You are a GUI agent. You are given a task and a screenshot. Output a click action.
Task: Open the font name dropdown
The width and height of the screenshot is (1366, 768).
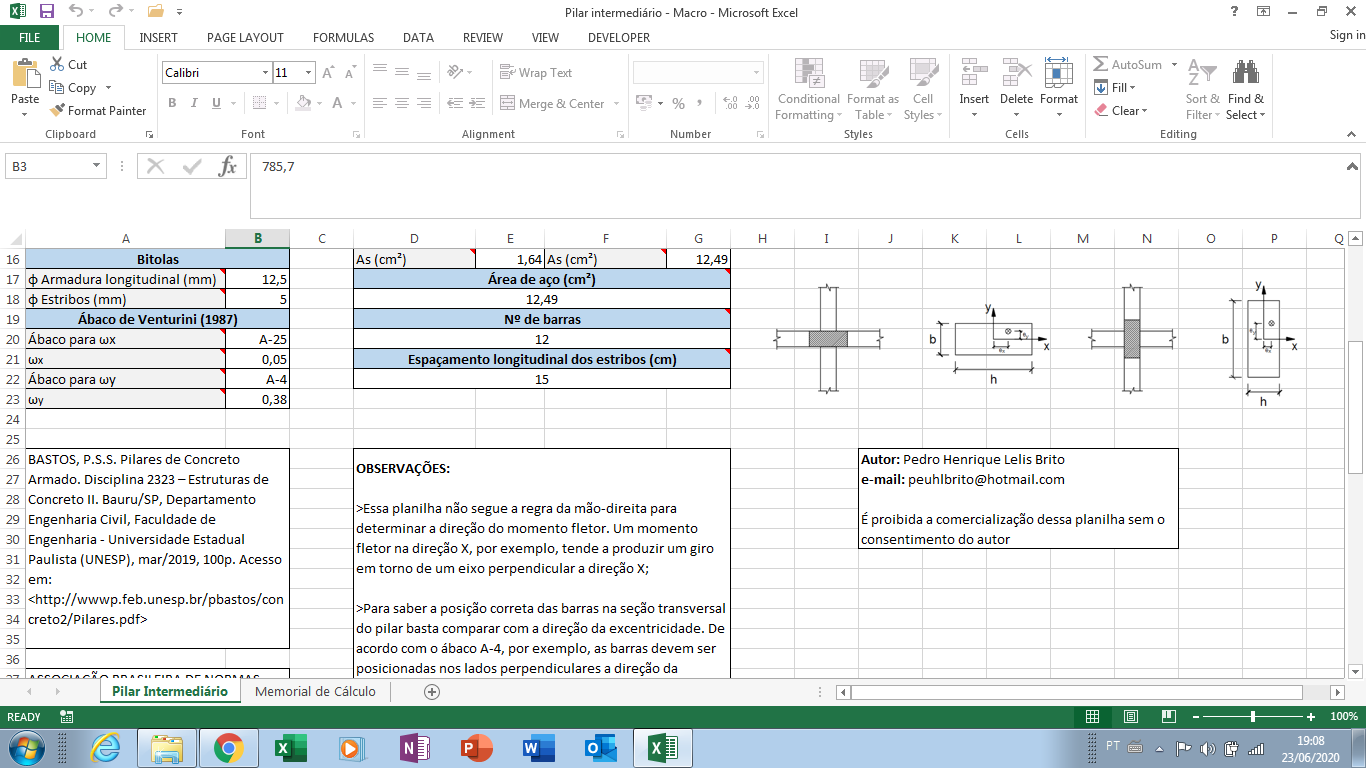point(265,73)
